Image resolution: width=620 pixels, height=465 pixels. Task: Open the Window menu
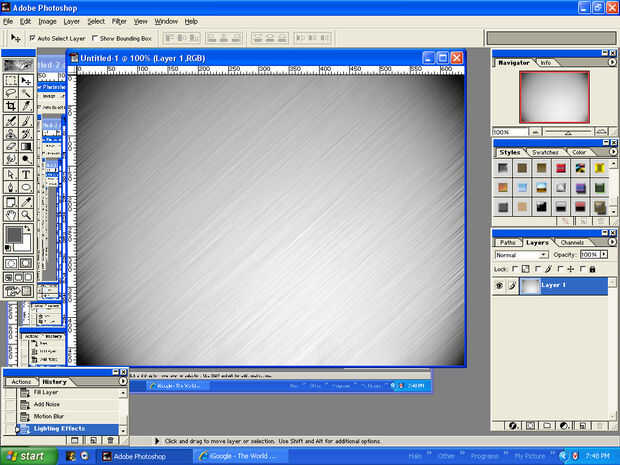[x=166, y=21]
